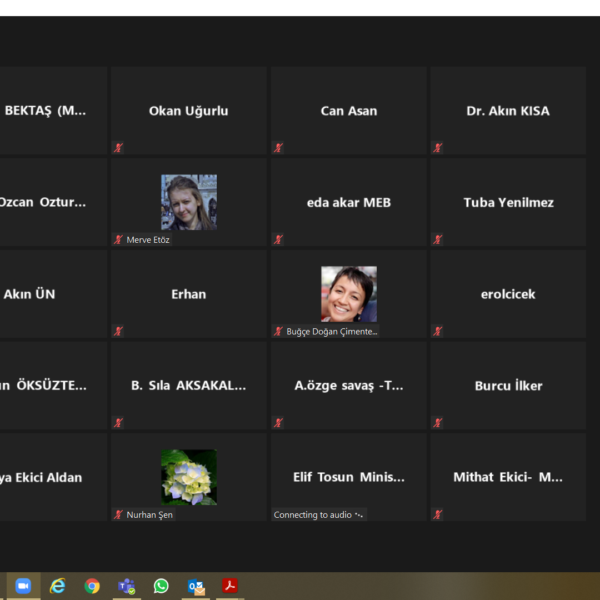This screenshot has width=600, height=600.
Task: Select Tuba Yenilmez participant name
Action: 509,202
